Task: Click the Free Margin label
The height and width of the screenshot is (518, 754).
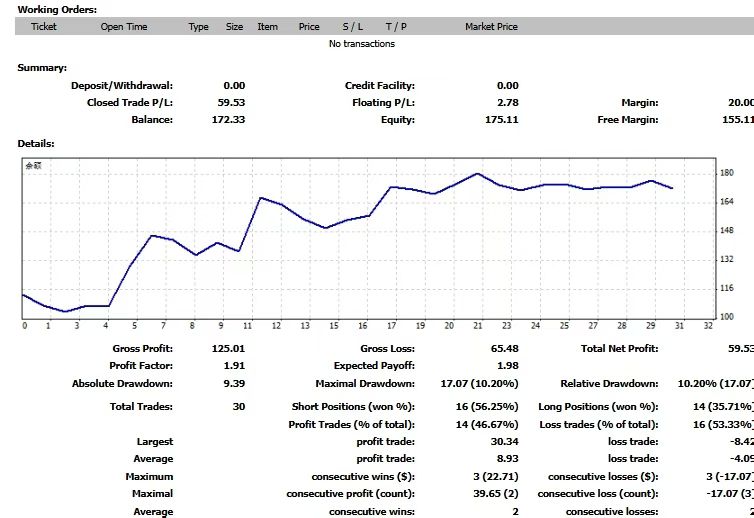Action: click(628, 120)
